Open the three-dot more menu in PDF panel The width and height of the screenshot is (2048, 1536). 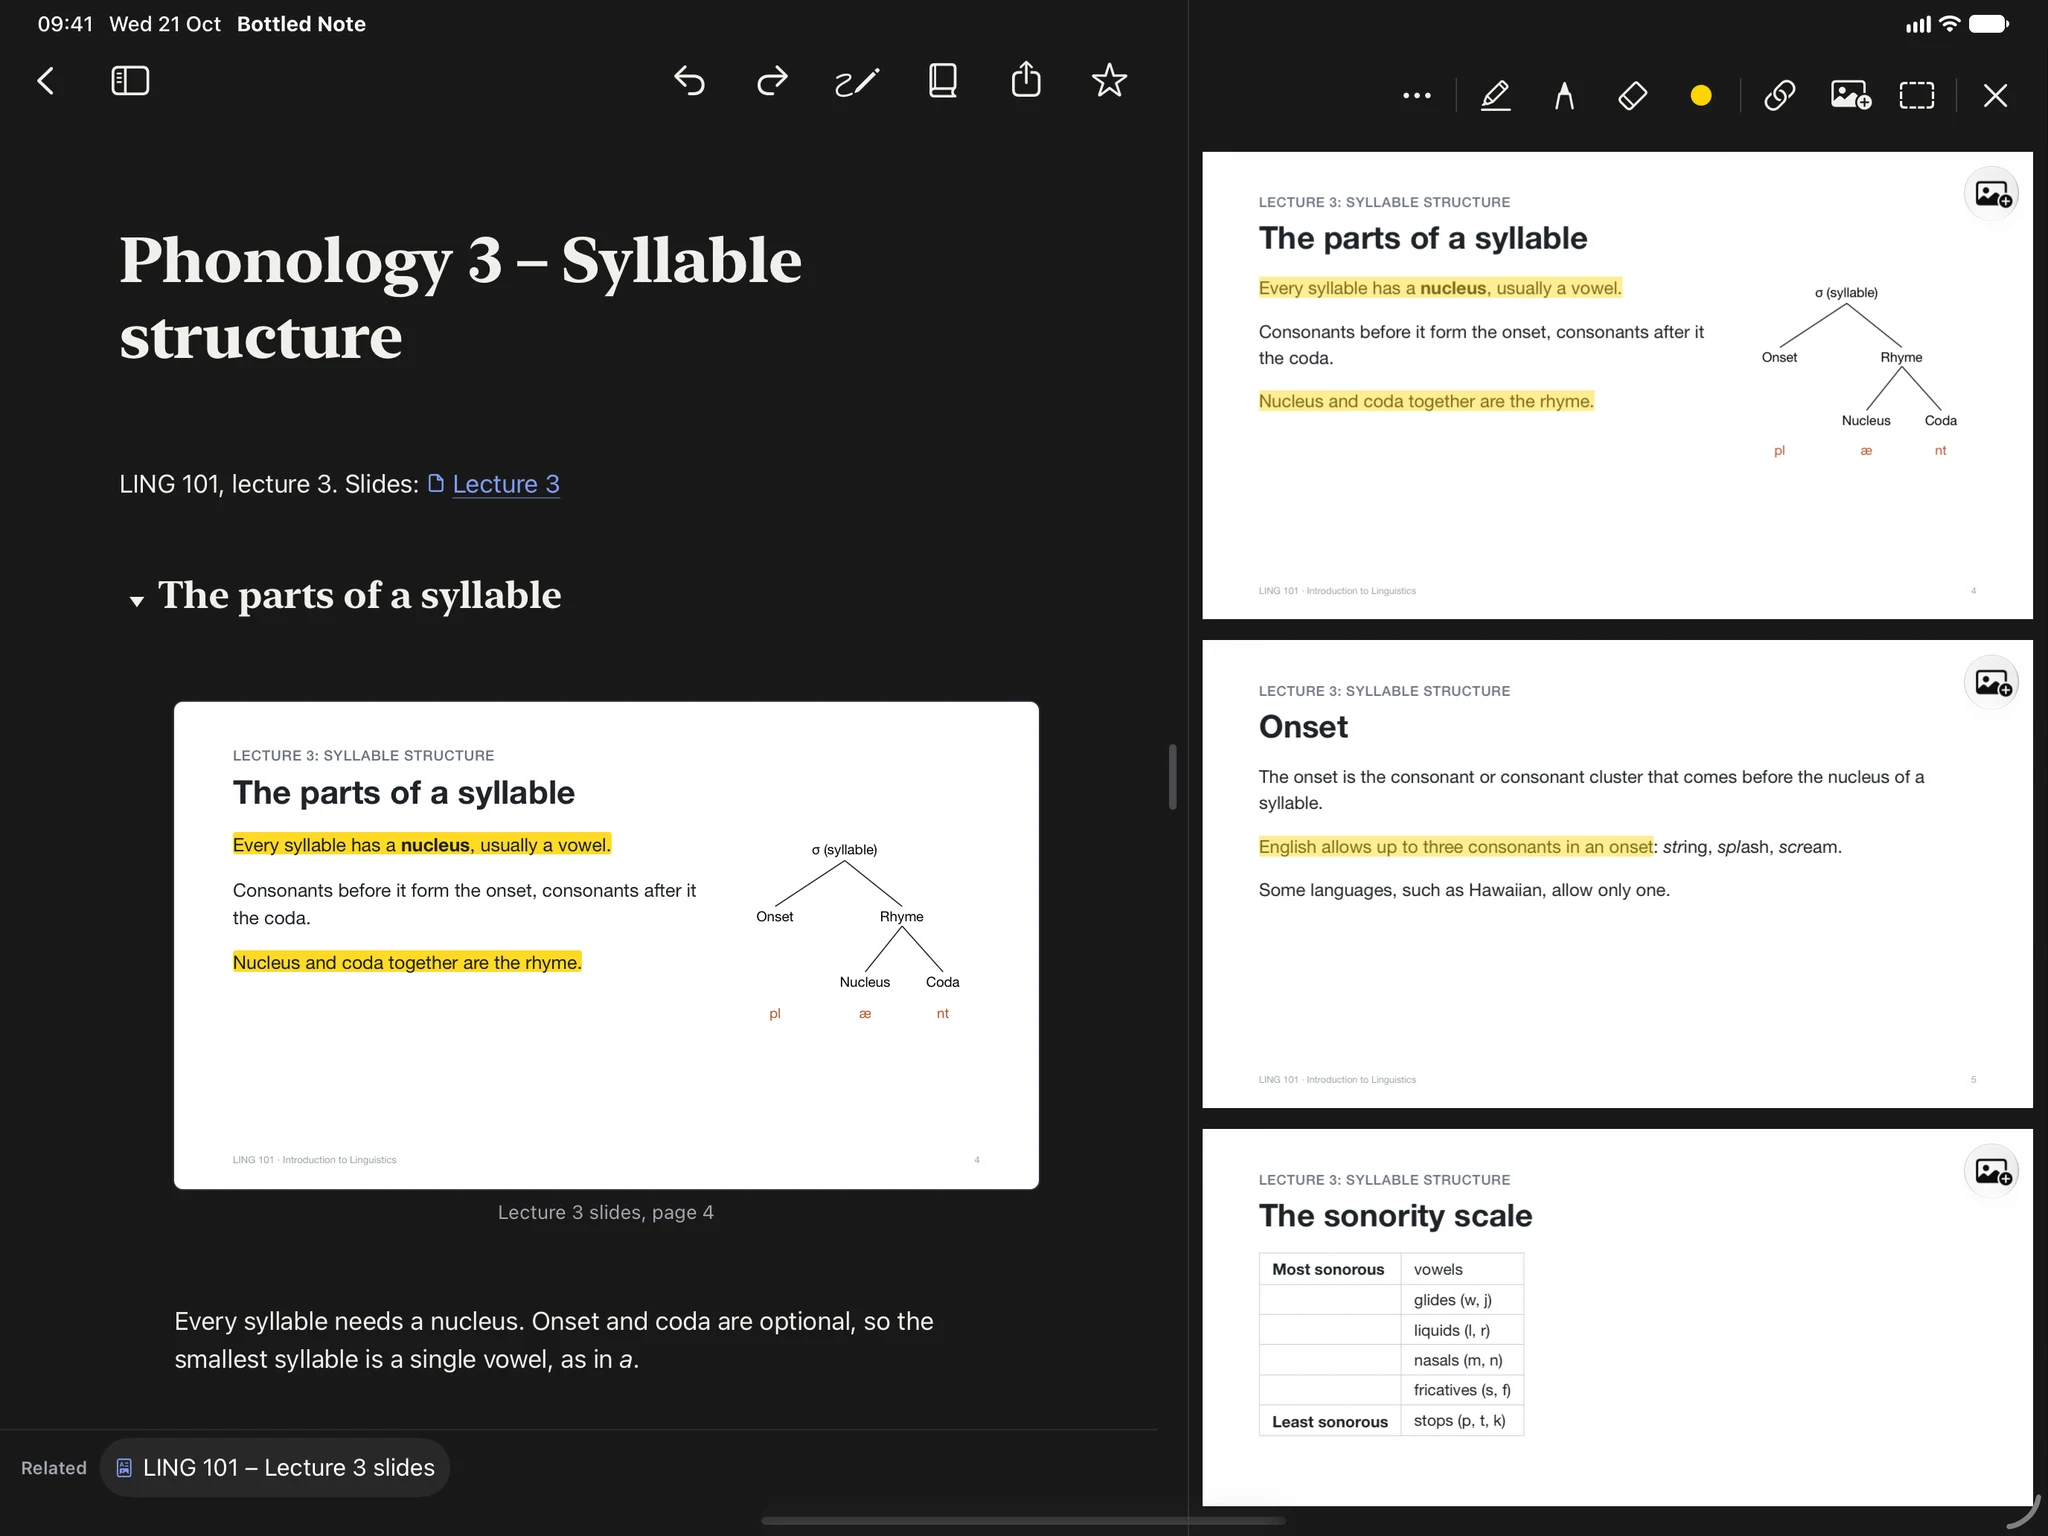click(1416, 96)
